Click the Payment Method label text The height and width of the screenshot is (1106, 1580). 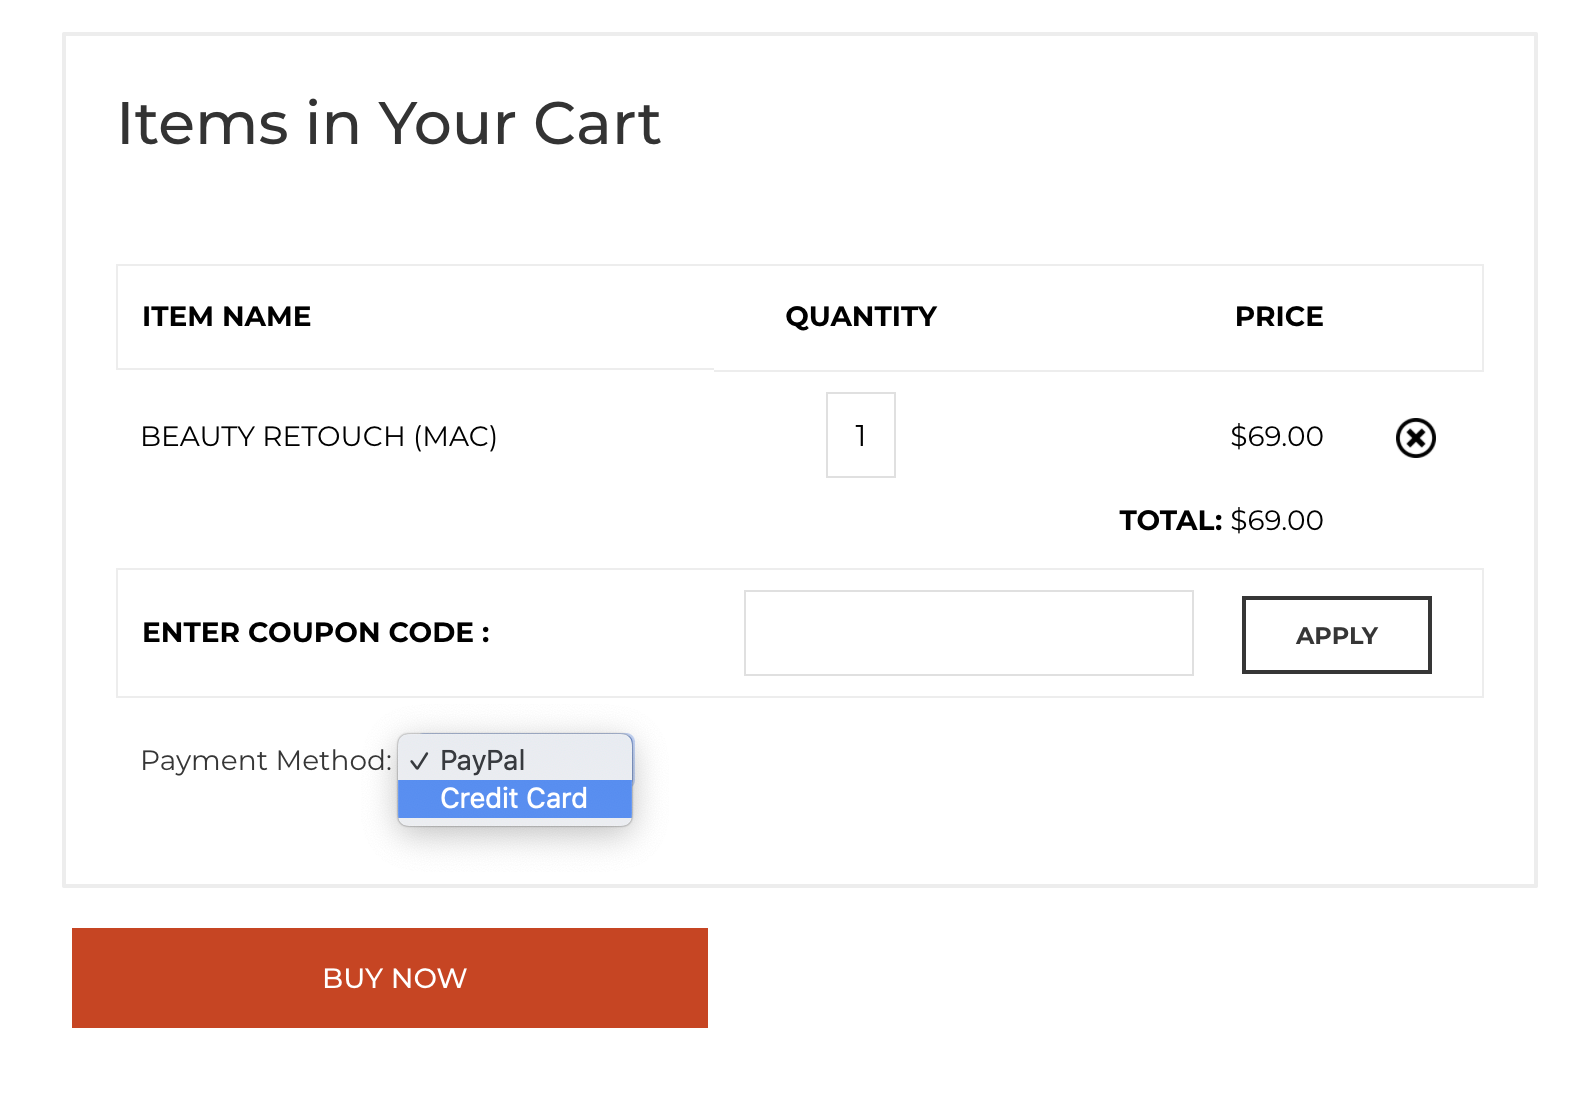point(266,761)
